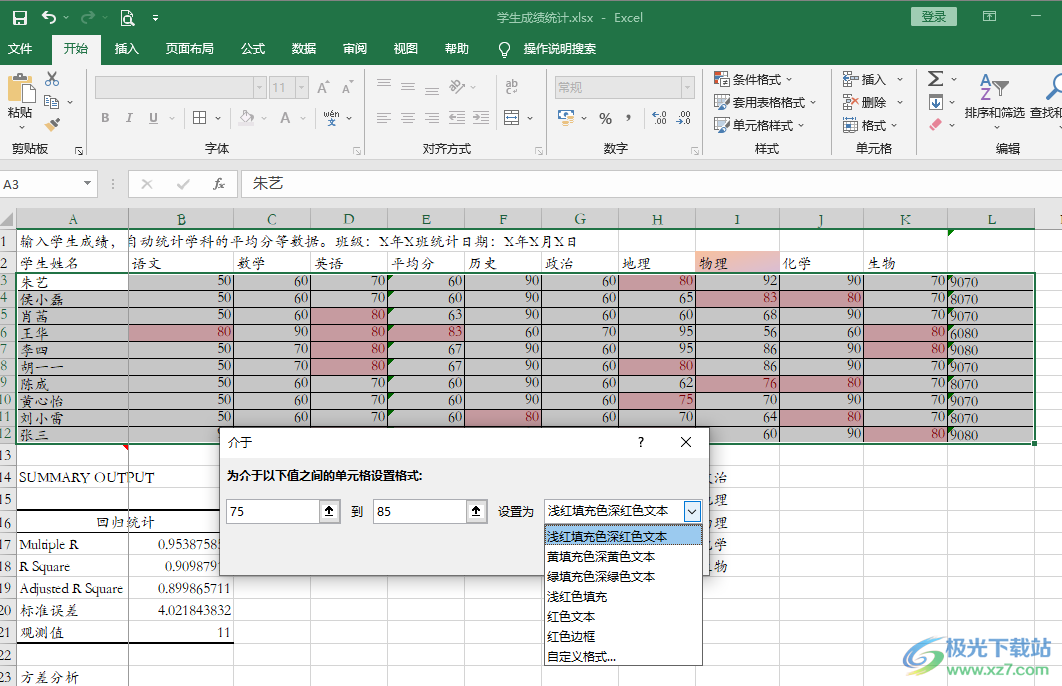Viewport: 1062px width, 686px height.
Task: Click the formula bar showing 朱艺
Action: (650, 184)
